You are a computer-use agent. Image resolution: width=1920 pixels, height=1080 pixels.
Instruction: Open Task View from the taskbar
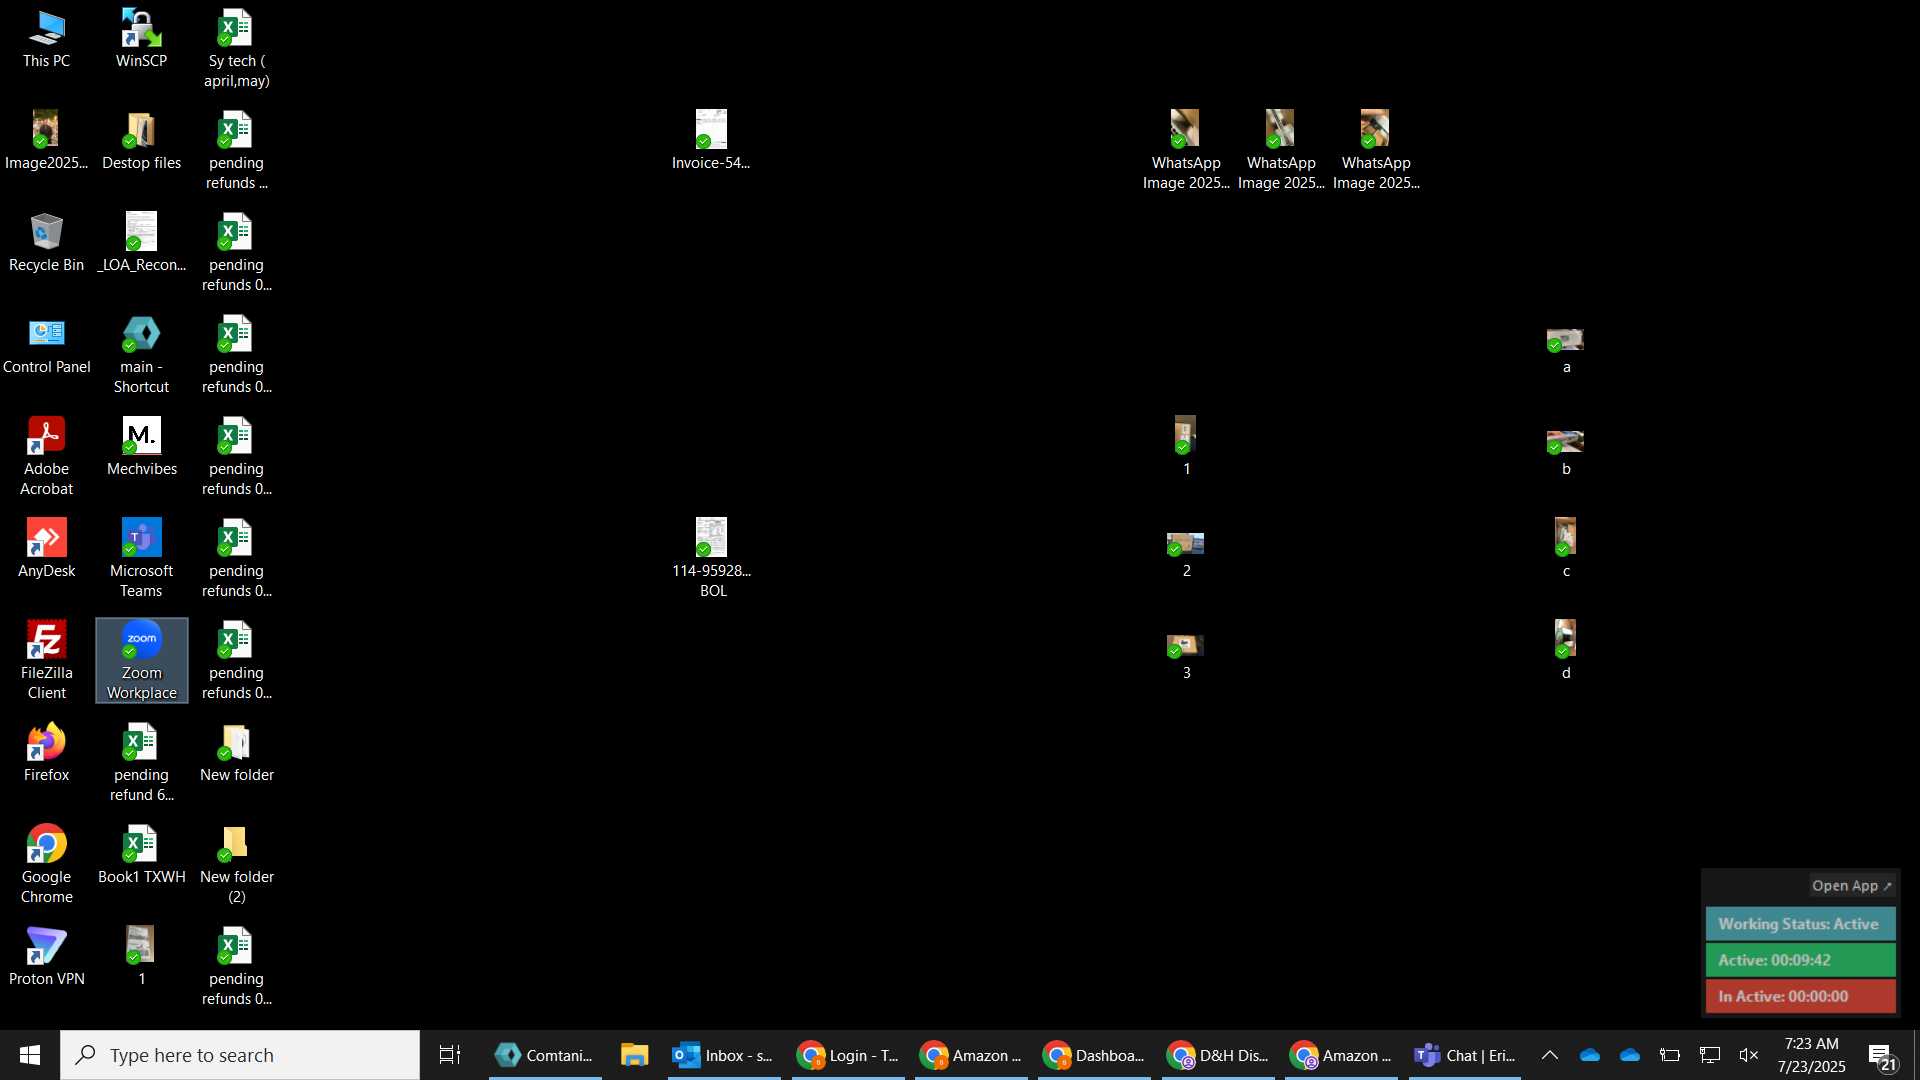450,1055
